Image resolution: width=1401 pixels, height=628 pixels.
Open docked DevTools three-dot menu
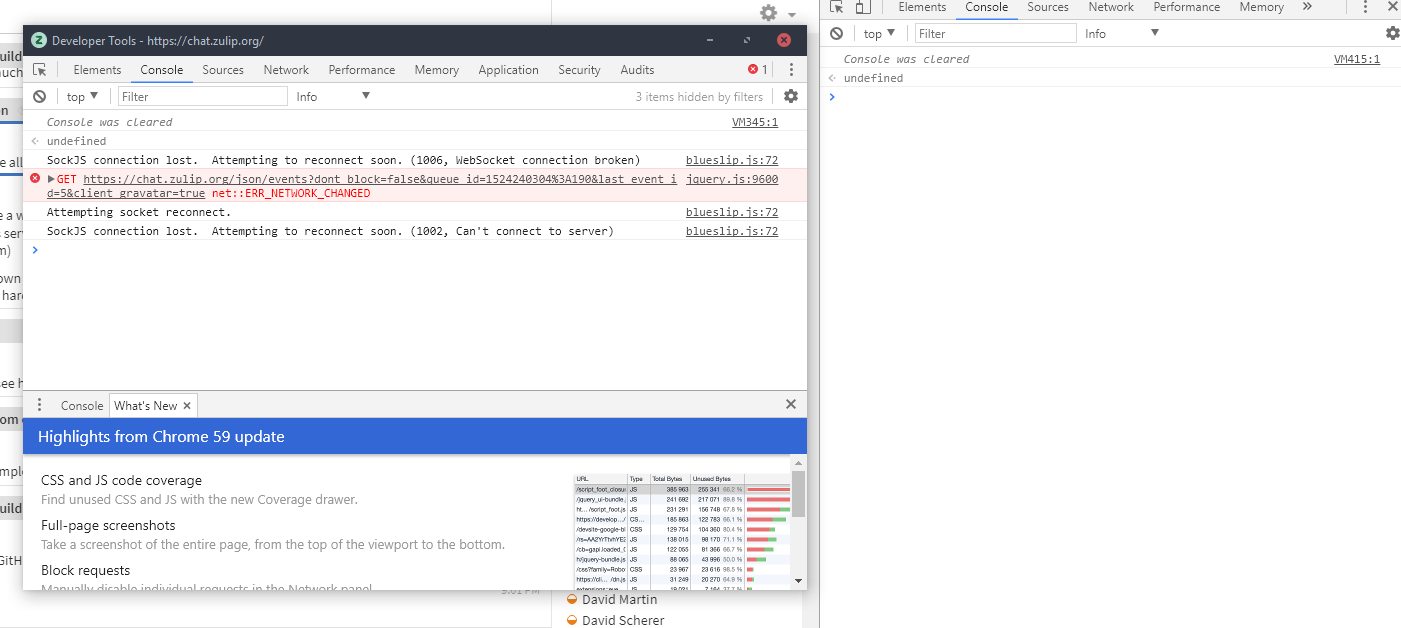(x=1366, y=7)
